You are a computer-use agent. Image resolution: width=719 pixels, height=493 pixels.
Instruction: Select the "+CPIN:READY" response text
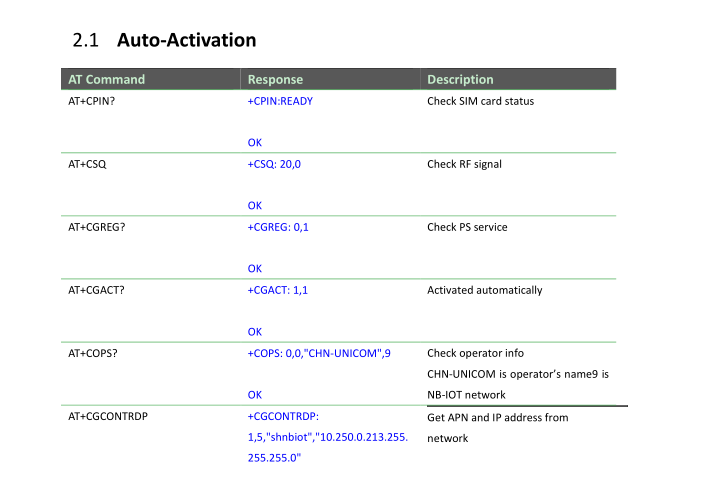click(280, 101)
